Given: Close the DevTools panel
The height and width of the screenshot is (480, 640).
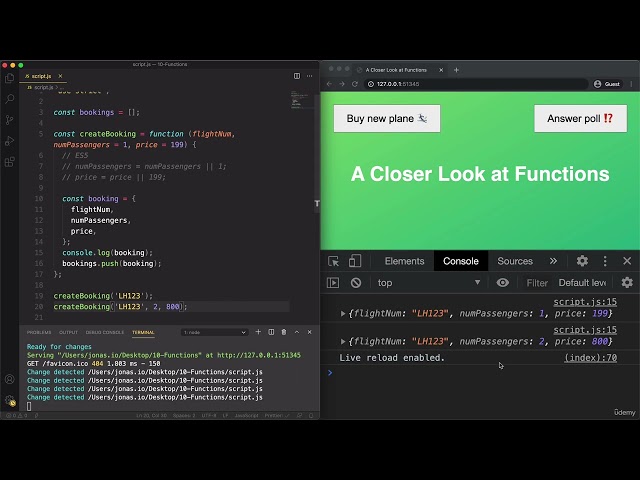Looking at the screenshot, I should (627, 261).
